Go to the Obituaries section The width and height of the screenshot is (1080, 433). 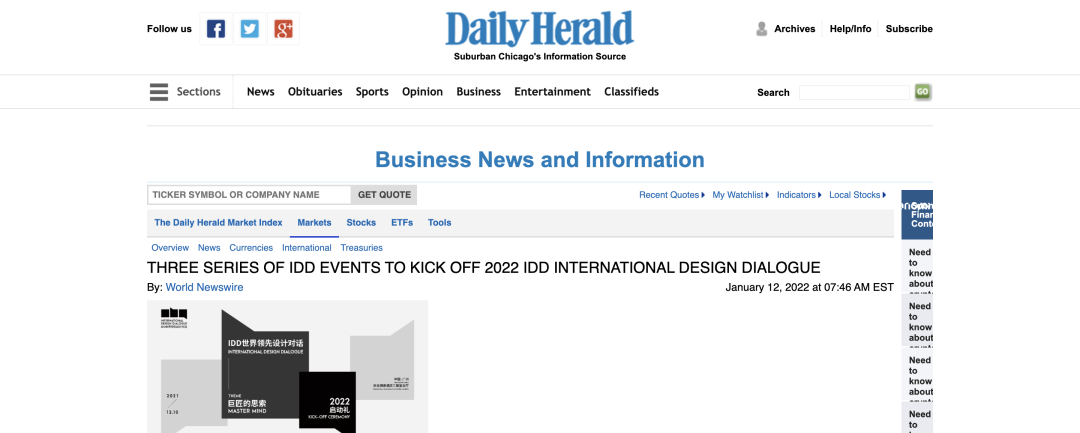tap(315, 92)
